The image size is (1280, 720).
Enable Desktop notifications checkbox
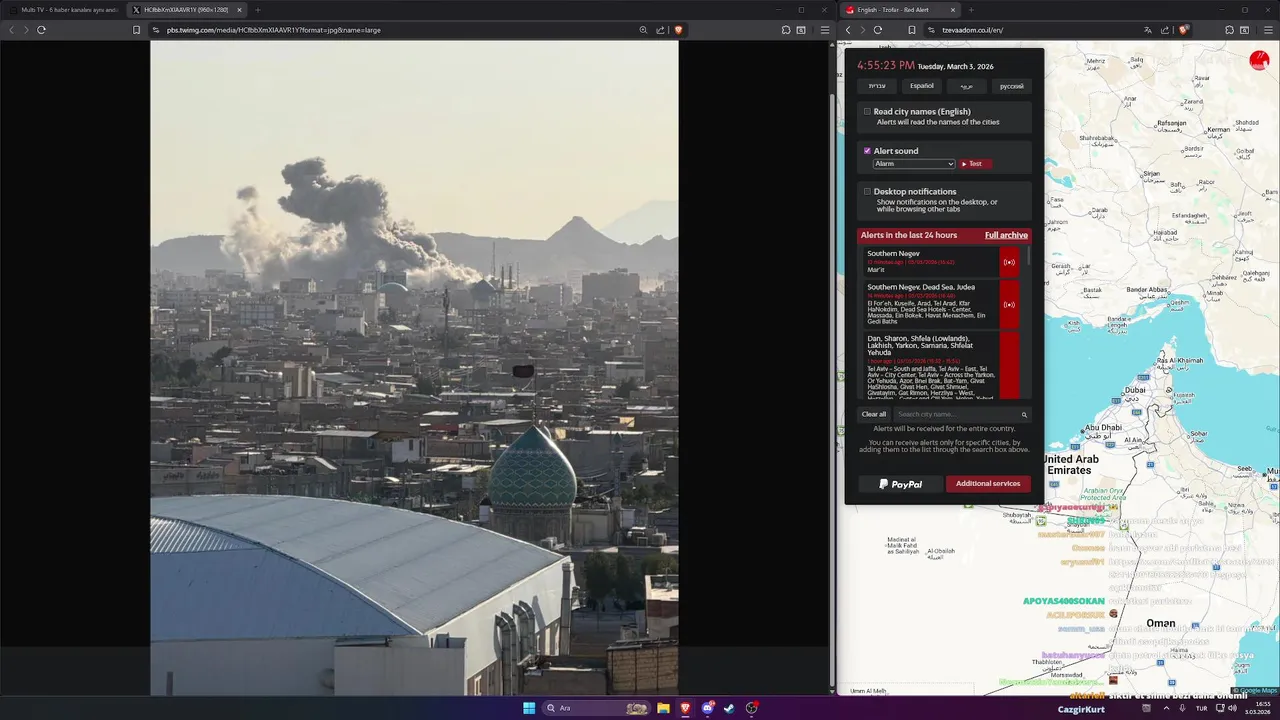867,191
